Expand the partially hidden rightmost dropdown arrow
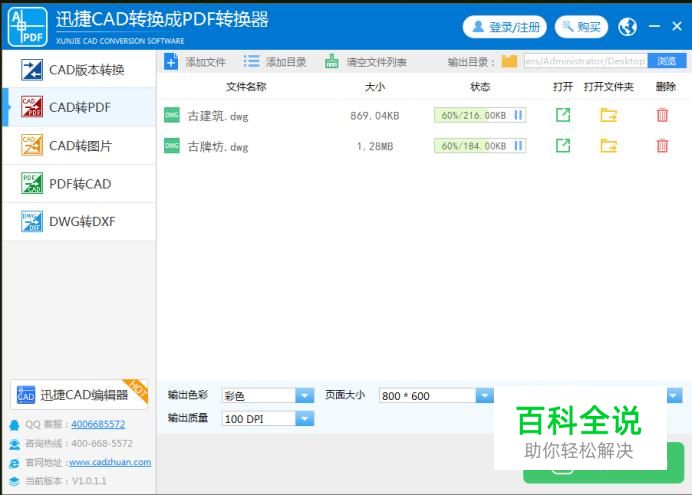Viewport: 692px width, 495px height. pos(674,395)
